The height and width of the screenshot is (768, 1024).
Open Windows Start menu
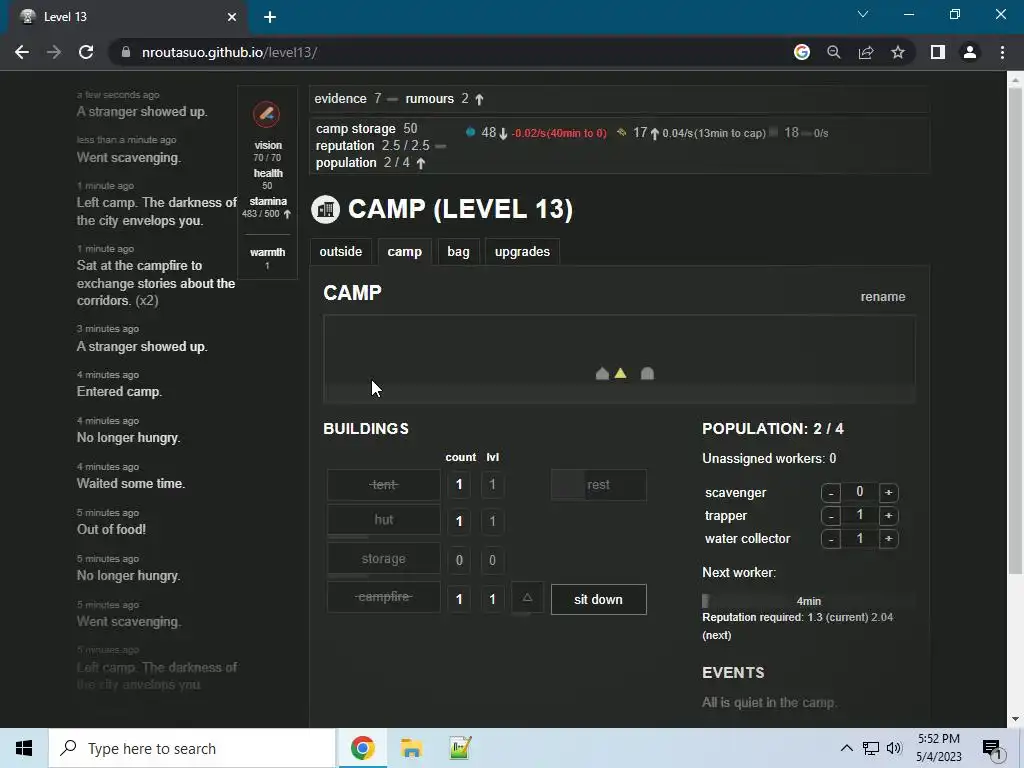[x=24, y=748]
